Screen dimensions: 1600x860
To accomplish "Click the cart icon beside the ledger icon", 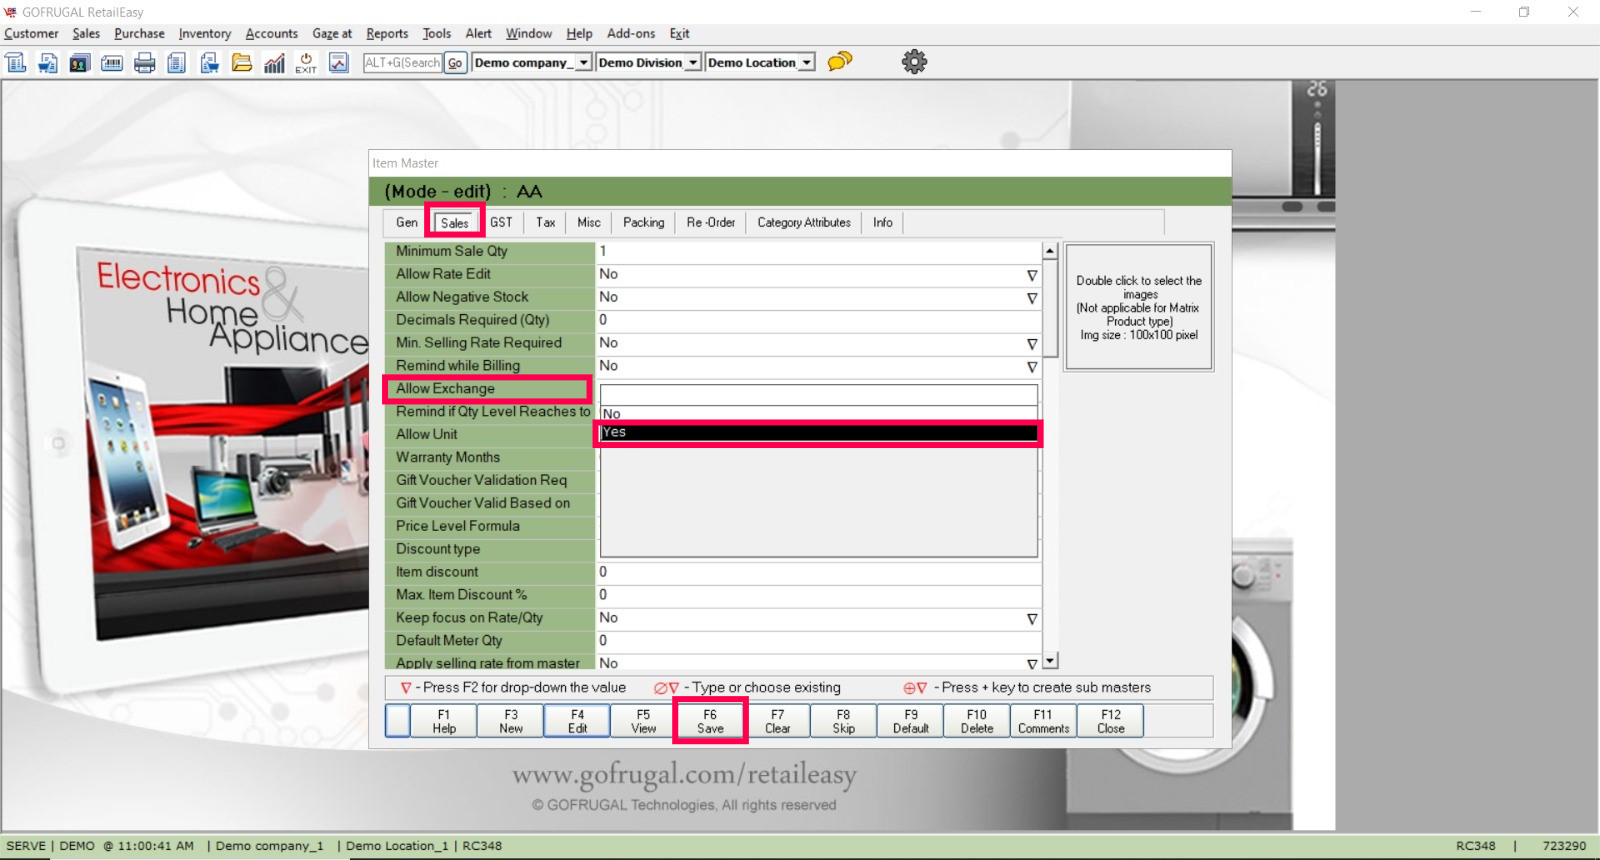I will pyautogui.click(x=47, y=63).
